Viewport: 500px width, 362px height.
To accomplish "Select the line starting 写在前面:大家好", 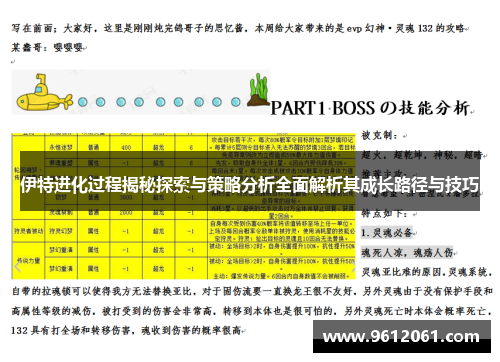I will (238, 28).
